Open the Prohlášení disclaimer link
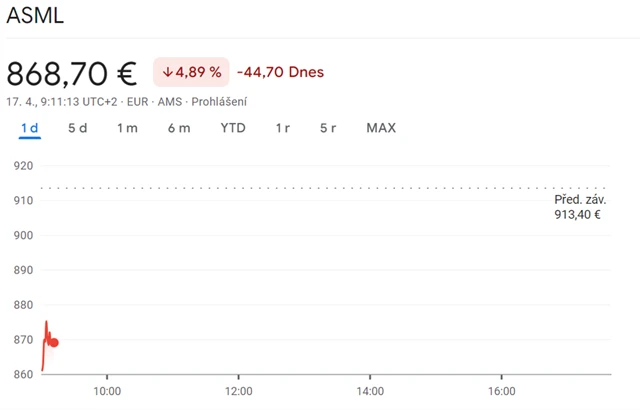 click(219, 102)
